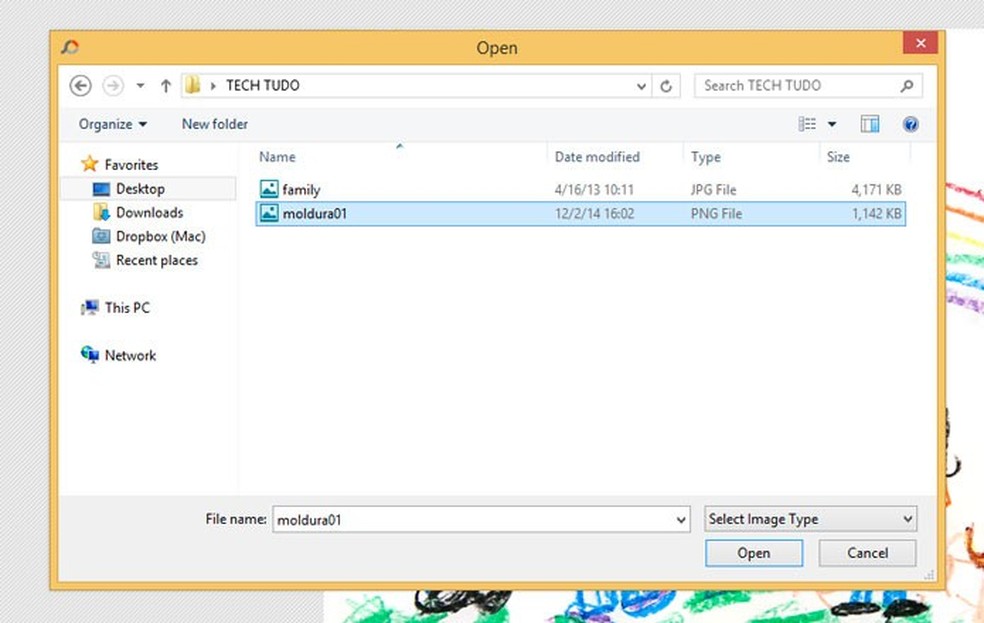Click the application icon in title bar
This screenshot has height=623, width=984.
[x=70, y=47]
